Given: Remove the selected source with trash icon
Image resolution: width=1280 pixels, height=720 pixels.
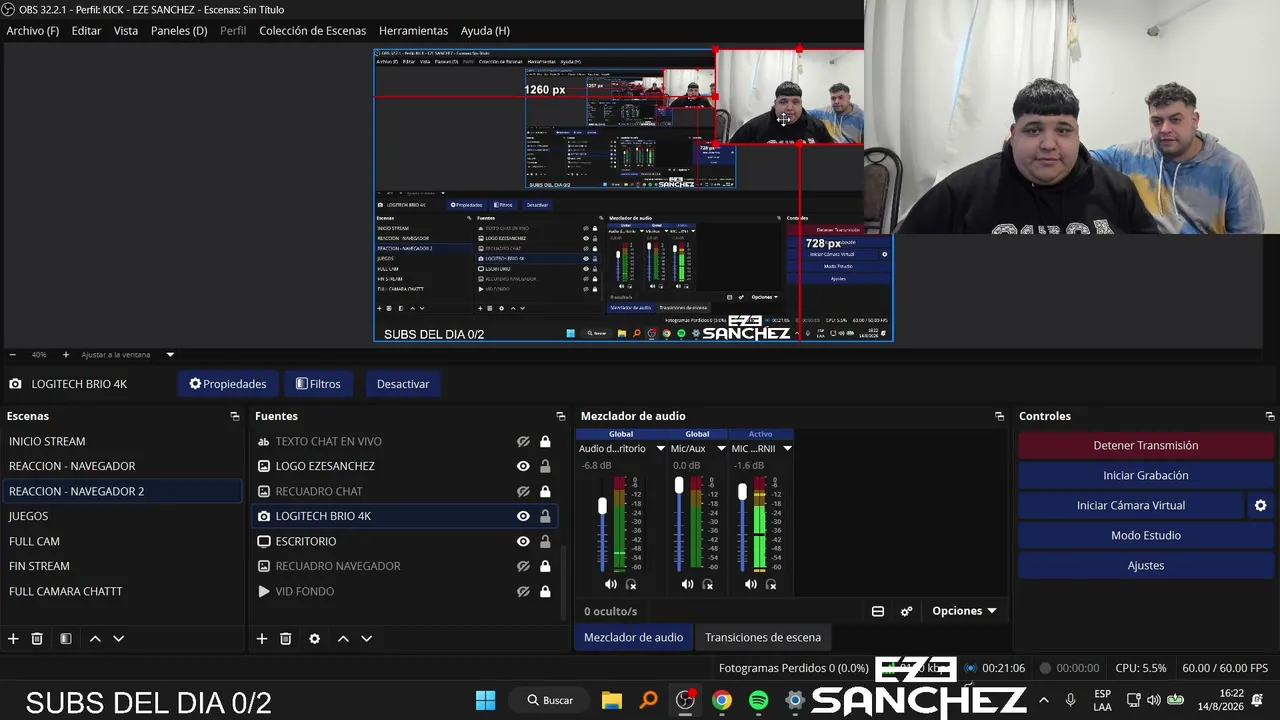Looking at the screenshot, I should [x=285, y=638].
